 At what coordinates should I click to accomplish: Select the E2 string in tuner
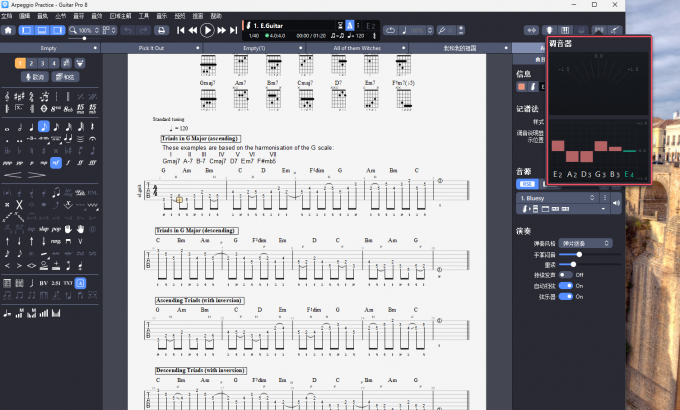pos(557,173)
